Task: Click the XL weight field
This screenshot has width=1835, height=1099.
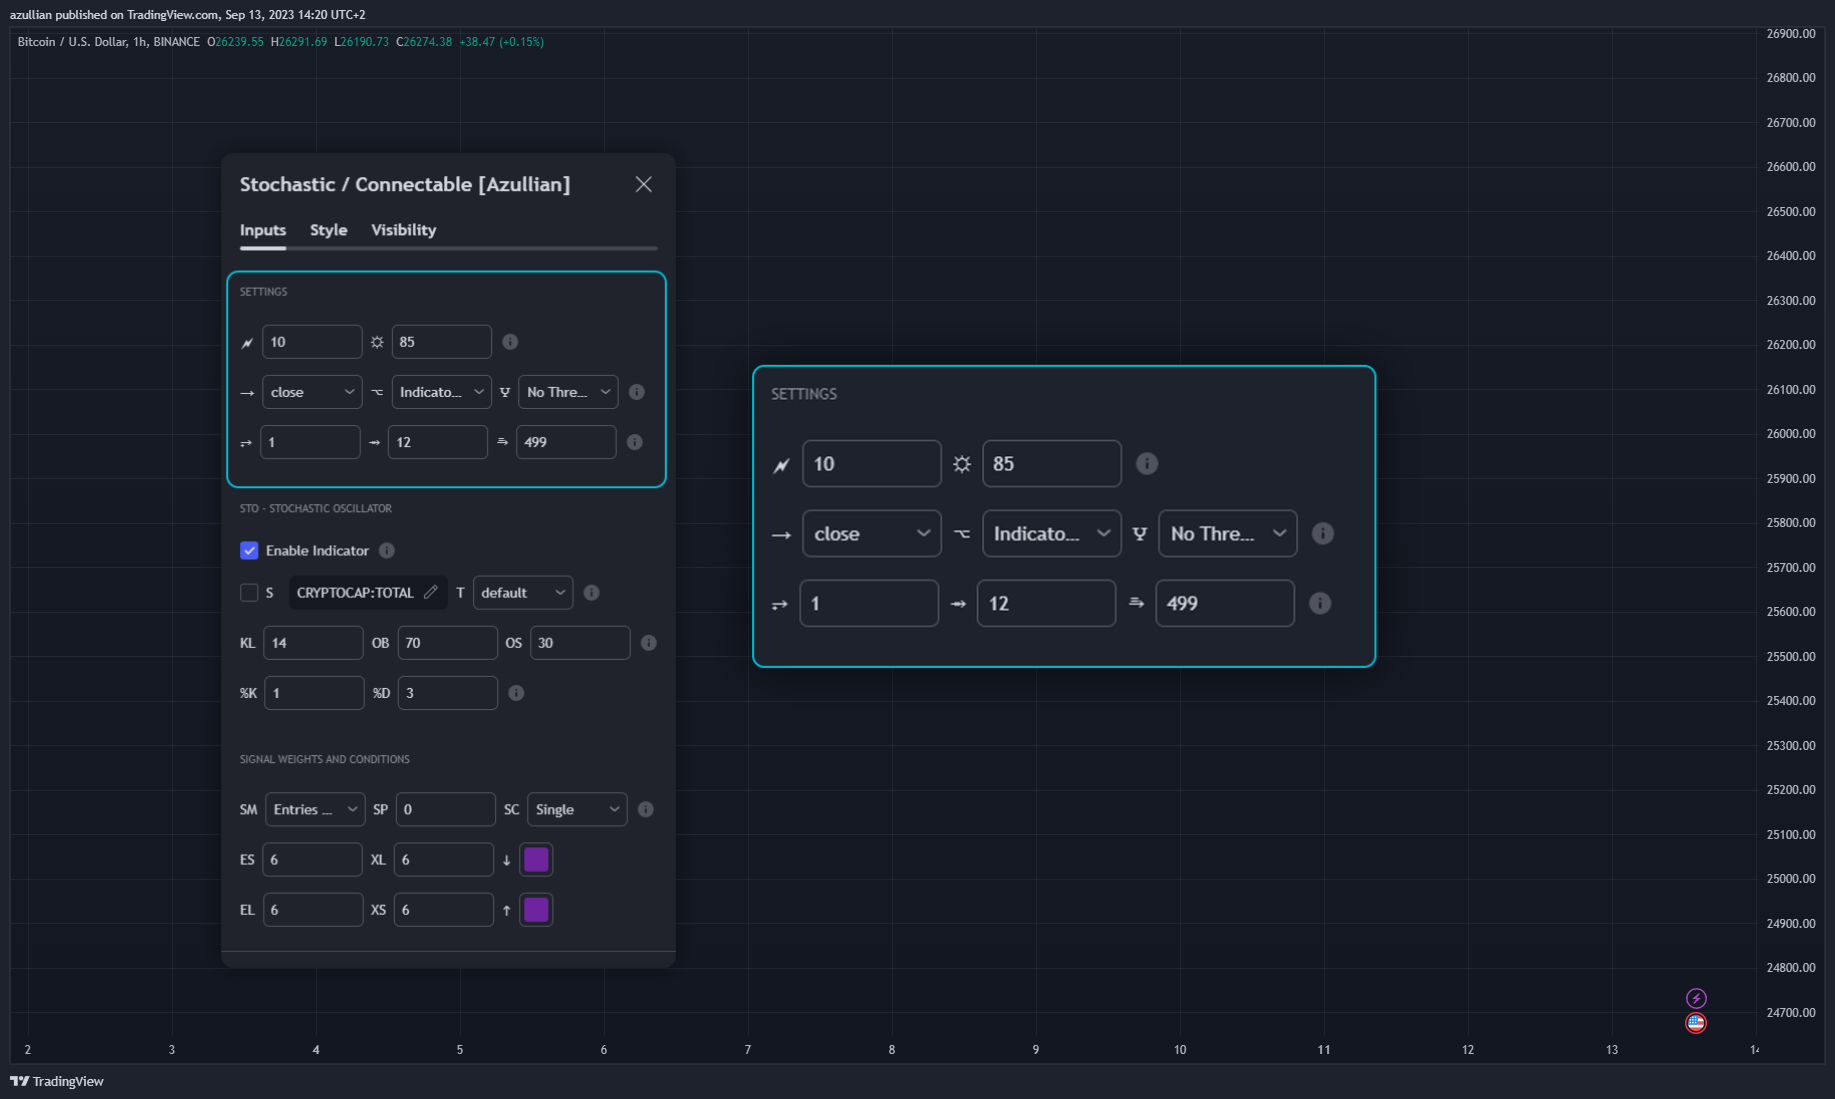Action: click(x=443, y=860)
